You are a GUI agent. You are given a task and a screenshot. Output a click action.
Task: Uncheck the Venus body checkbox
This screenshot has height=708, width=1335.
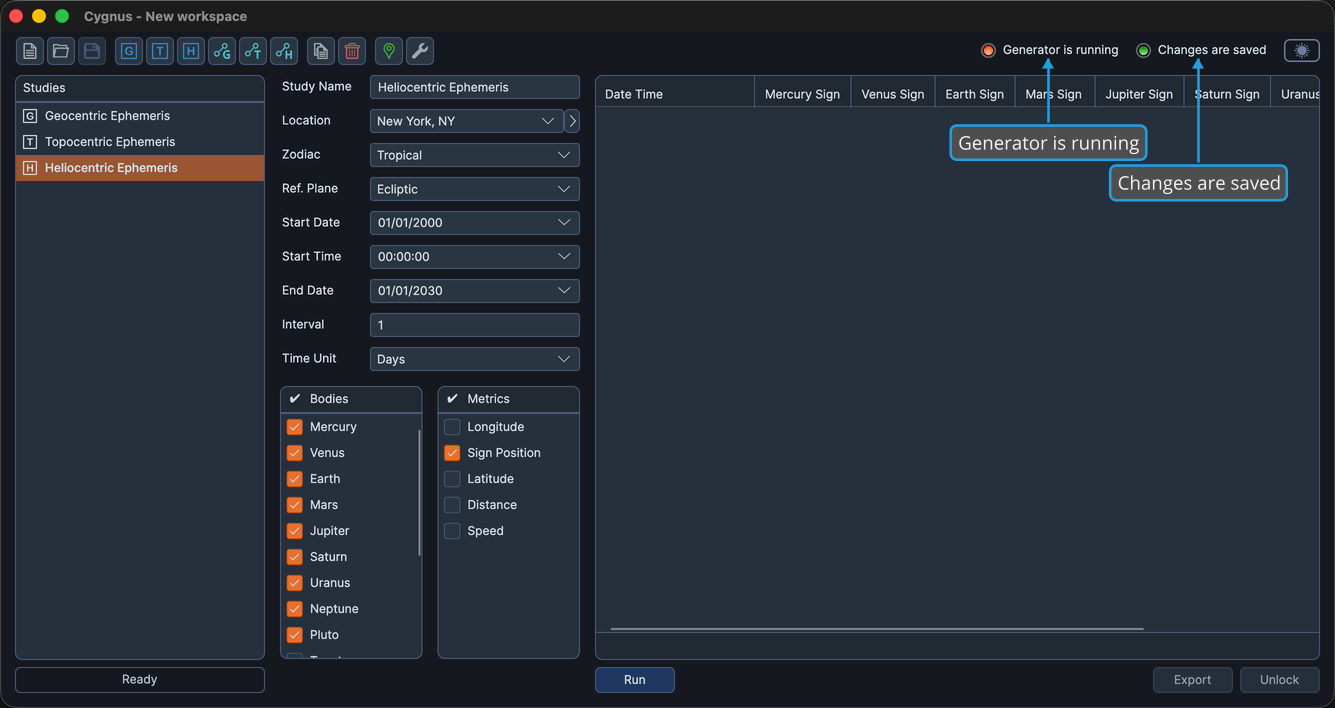point(295,453)
